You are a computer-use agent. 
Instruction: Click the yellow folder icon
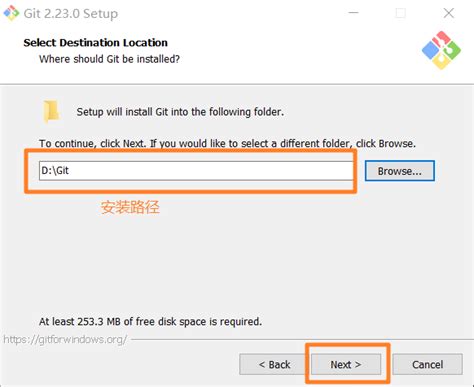point(51,111)
